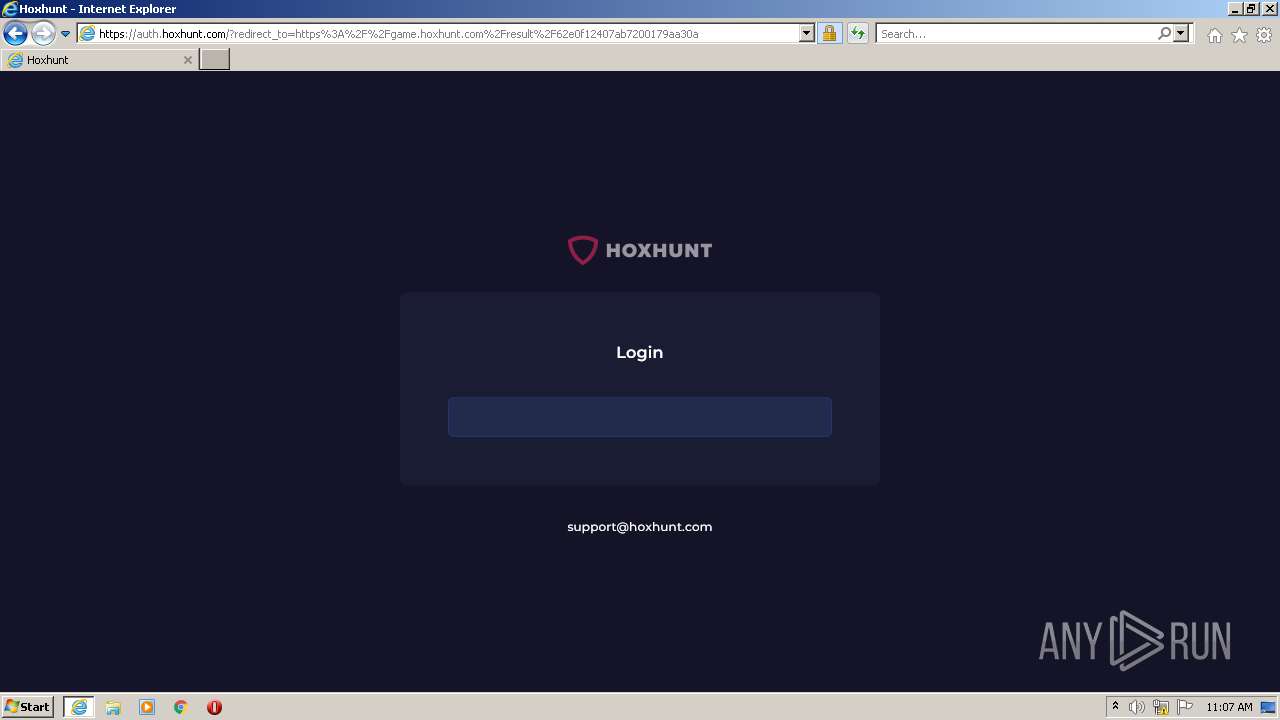The height and width of the screenshot is (720, 1280).
Task: Expand the address bar autocomplete dropdown
Action: (x=807, y=34)
